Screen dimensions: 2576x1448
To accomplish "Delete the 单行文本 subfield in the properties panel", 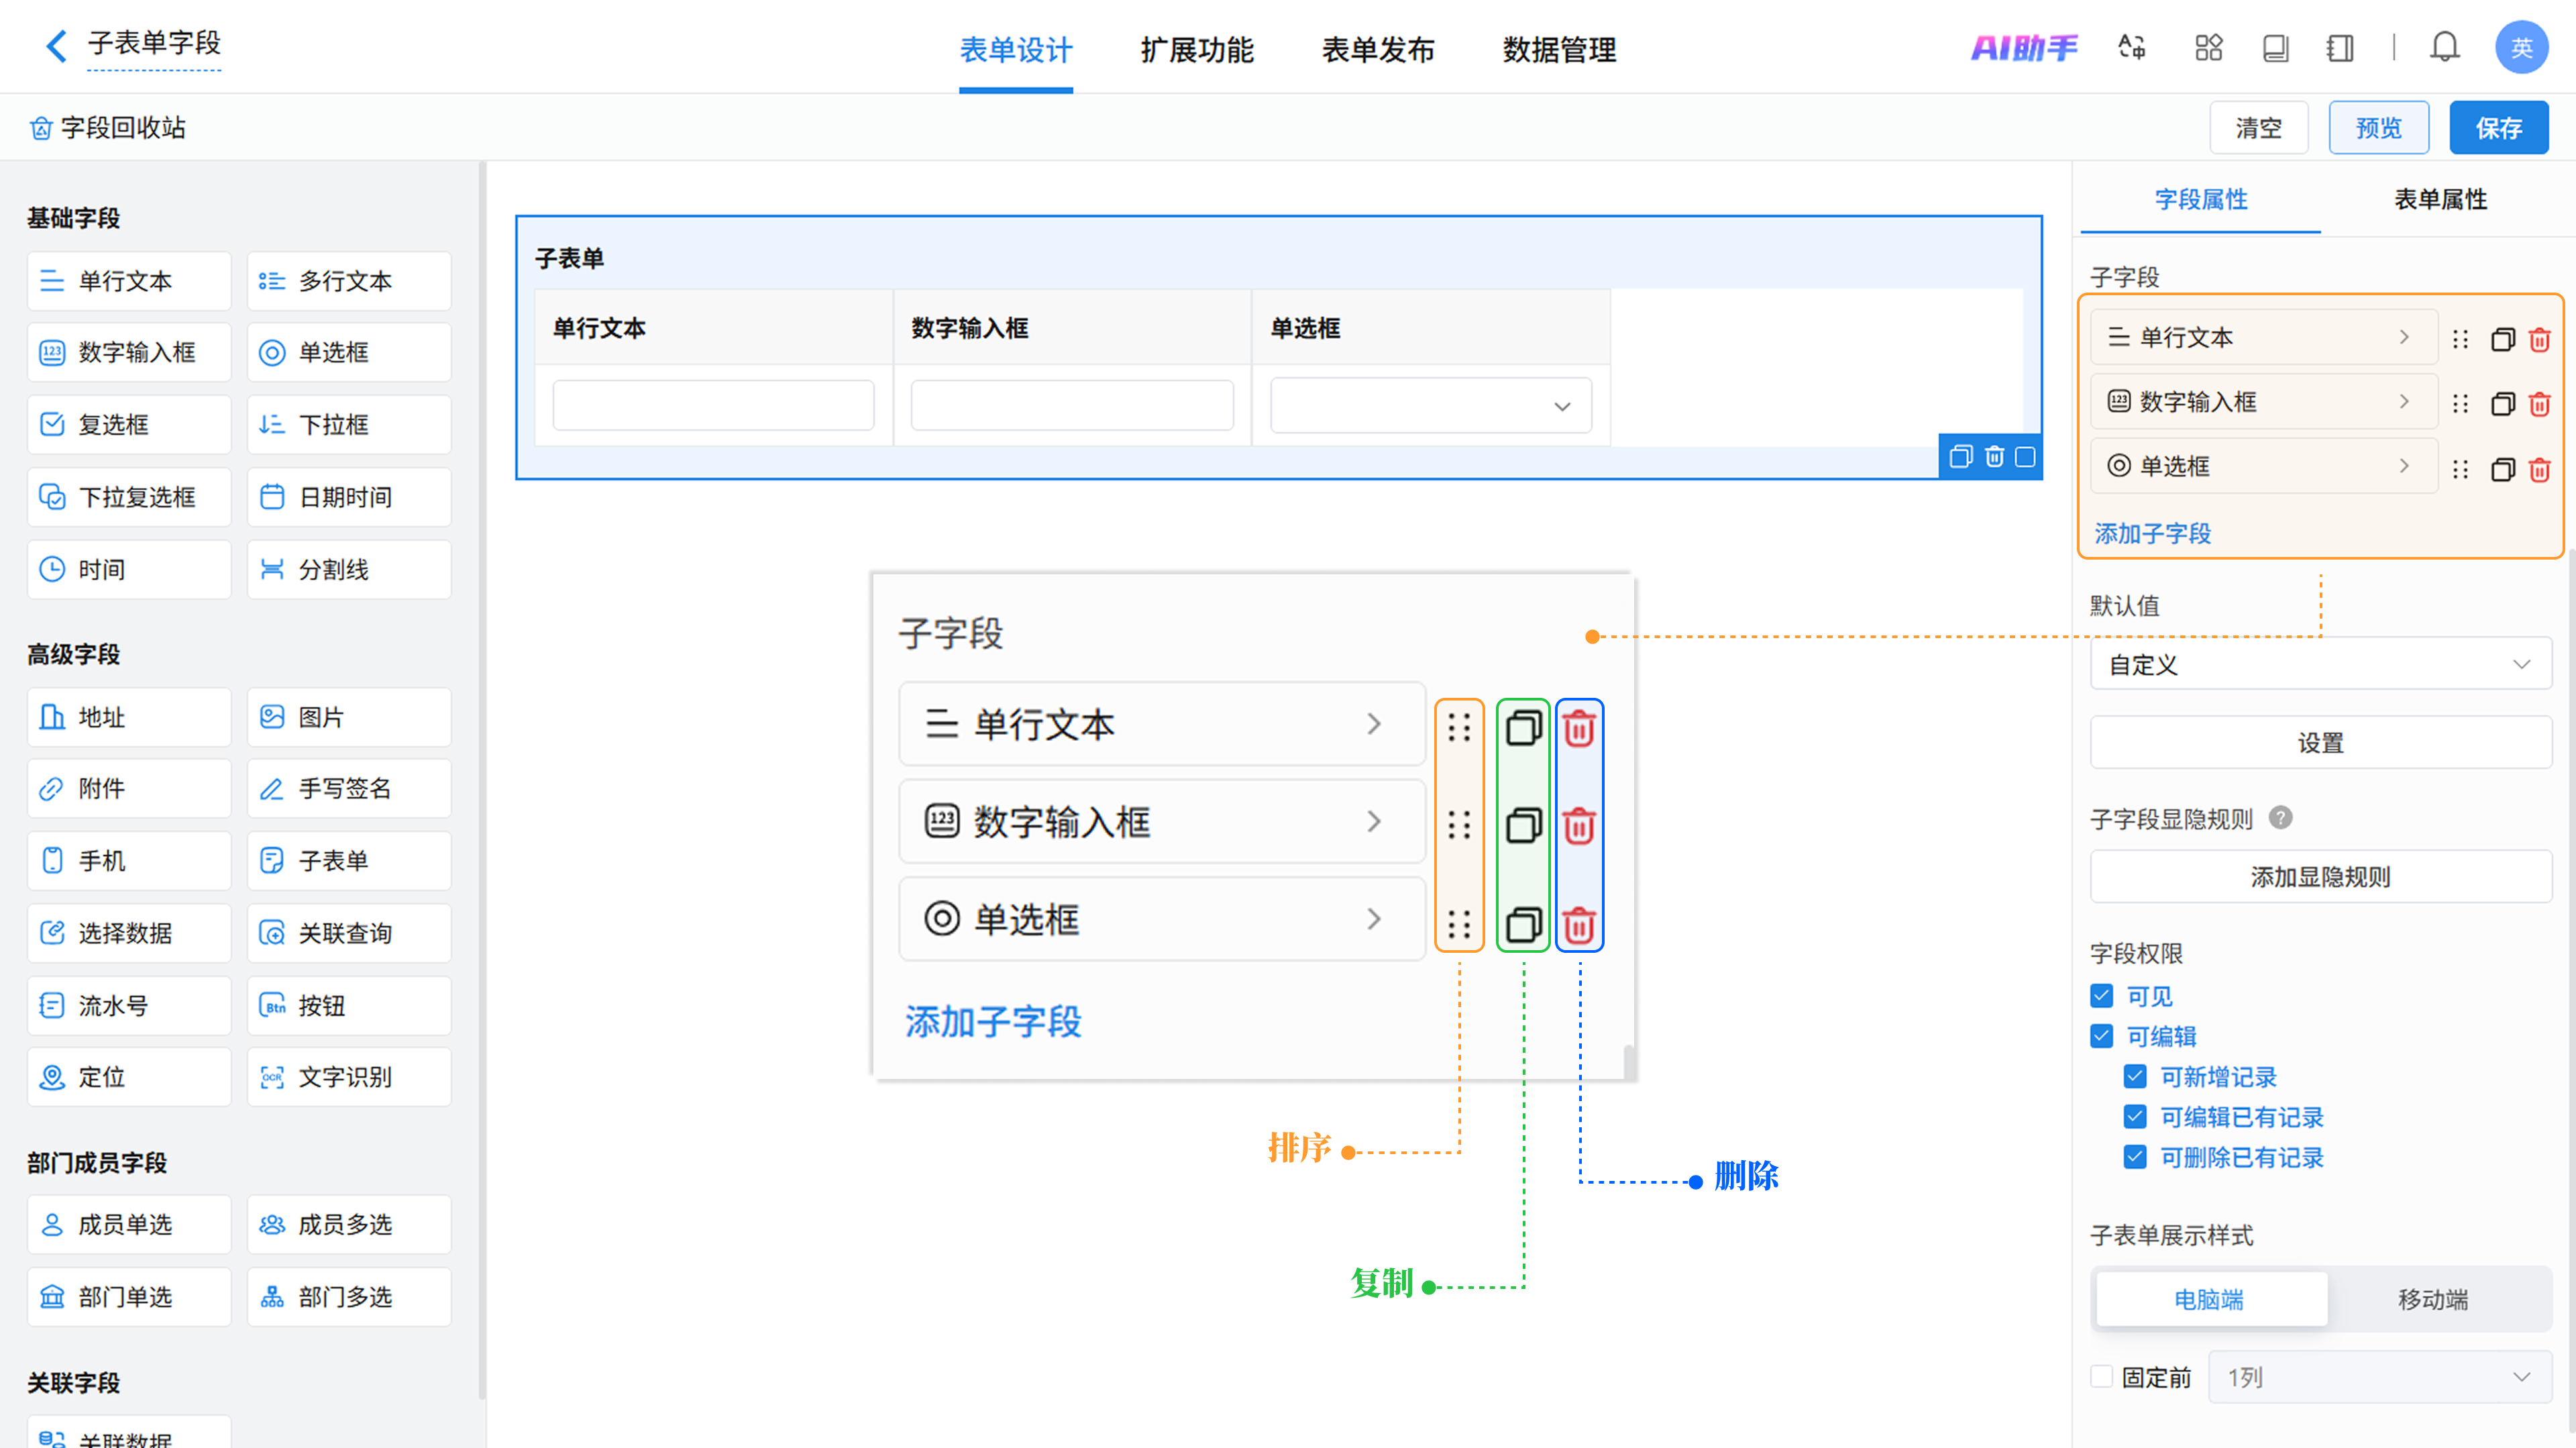I will [2539, 339].
